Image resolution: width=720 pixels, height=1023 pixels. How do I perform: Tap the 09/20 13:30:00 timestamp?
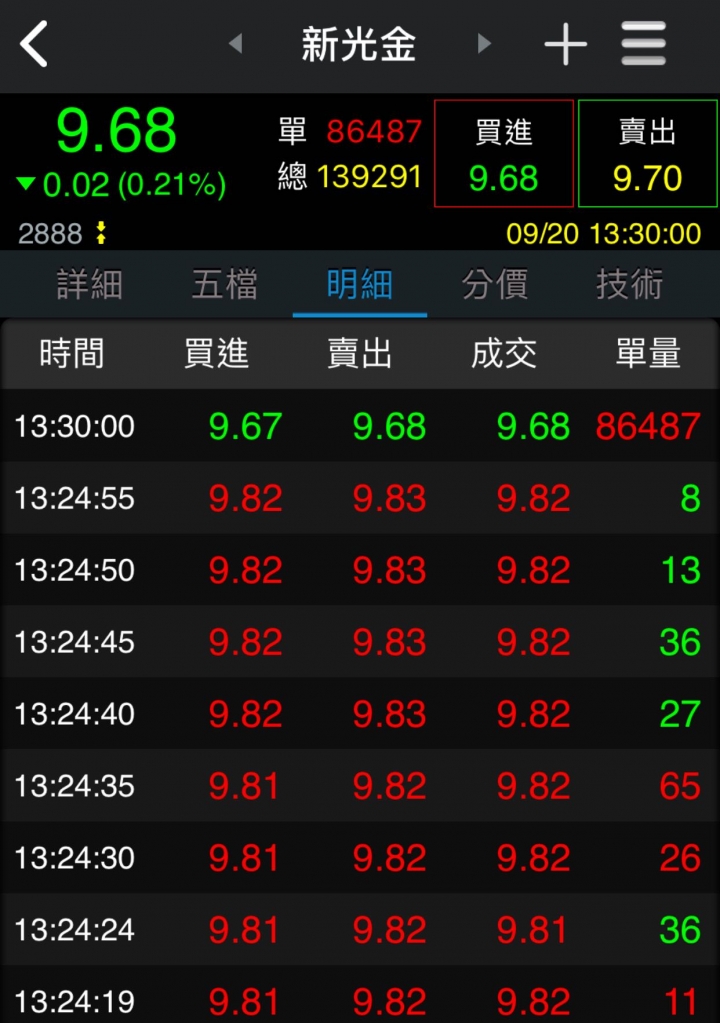click(x=603, y=234)
